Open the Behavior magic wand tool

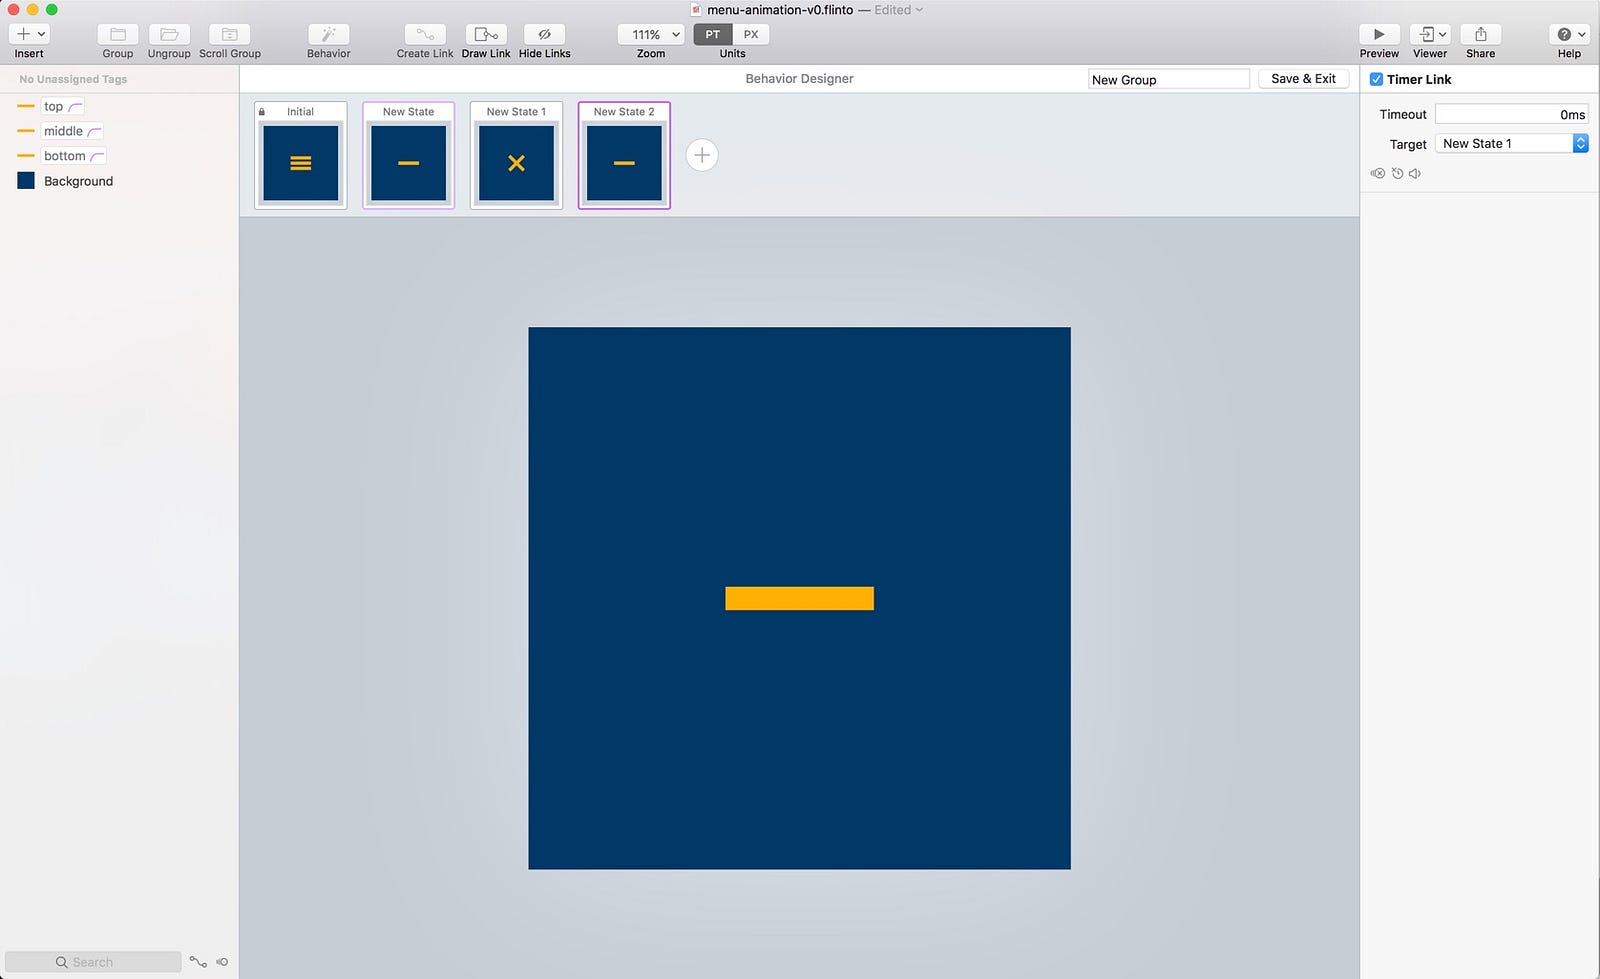pos(329,34)
